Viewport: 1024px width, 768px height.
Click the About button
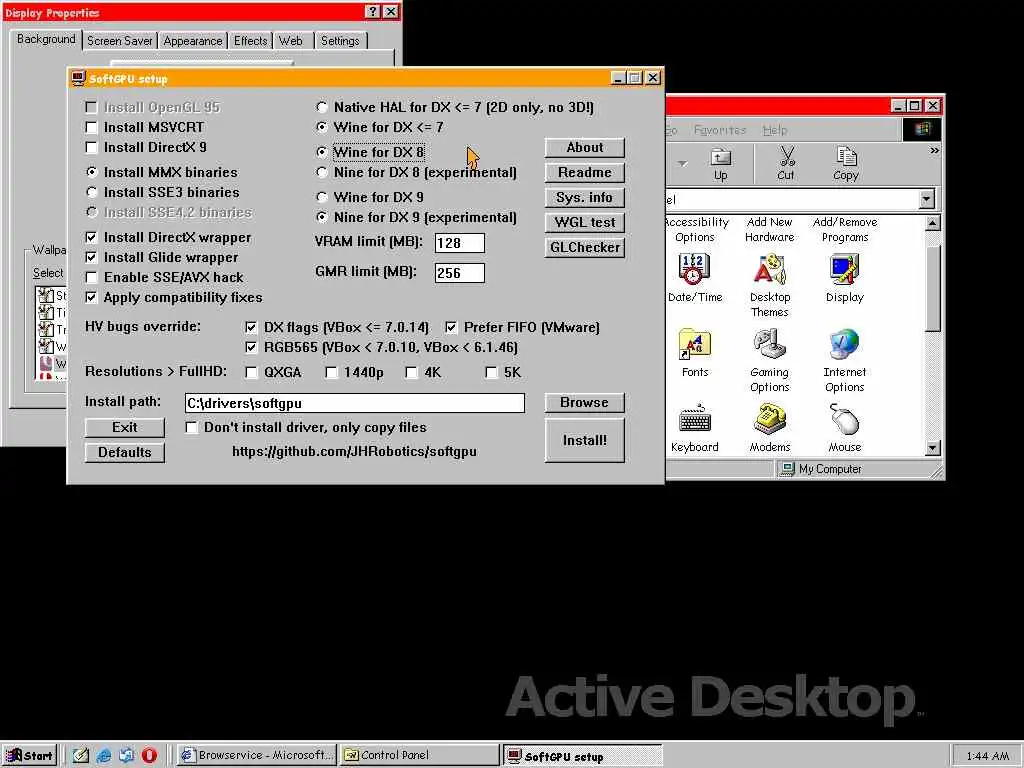[584, 148]
